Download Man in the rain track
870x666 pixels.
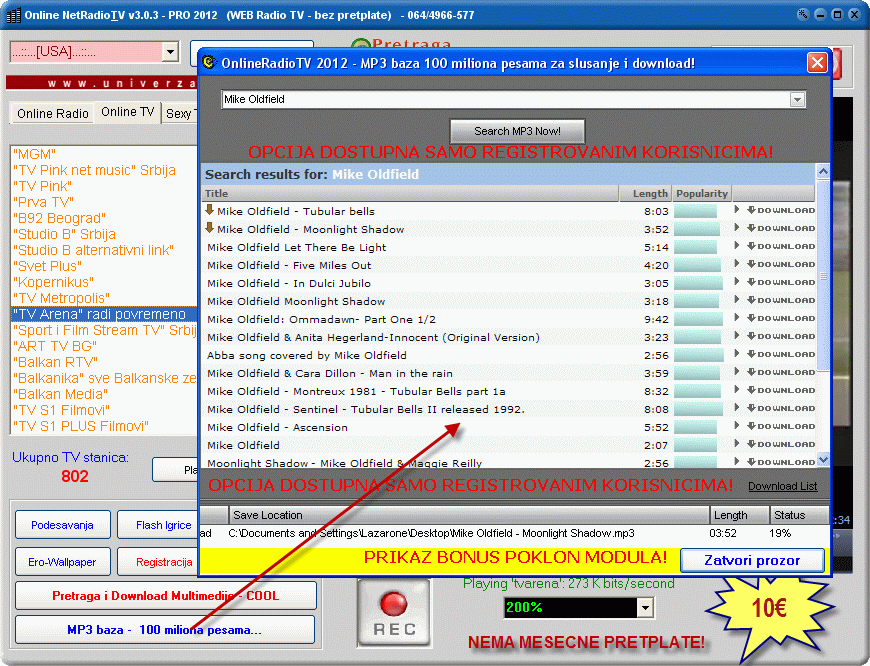[x=780, y=373]
